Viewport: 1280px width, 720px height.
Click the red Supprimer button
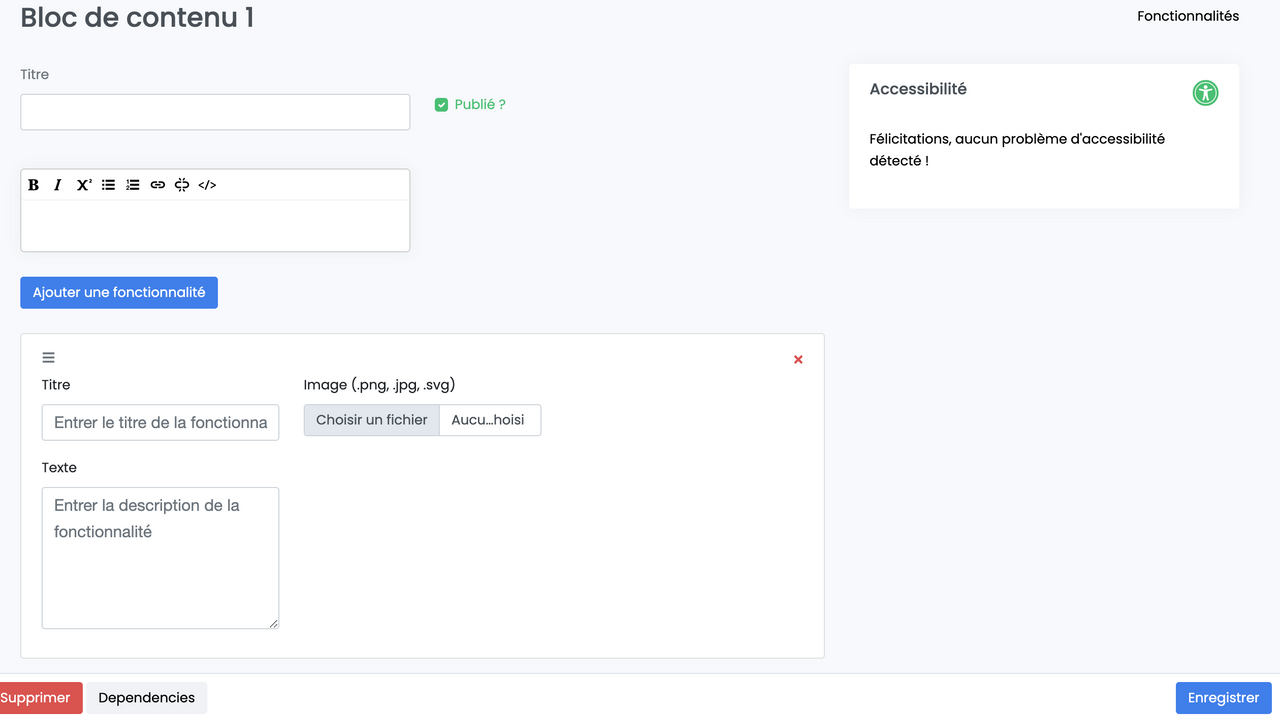click(38, 698)
